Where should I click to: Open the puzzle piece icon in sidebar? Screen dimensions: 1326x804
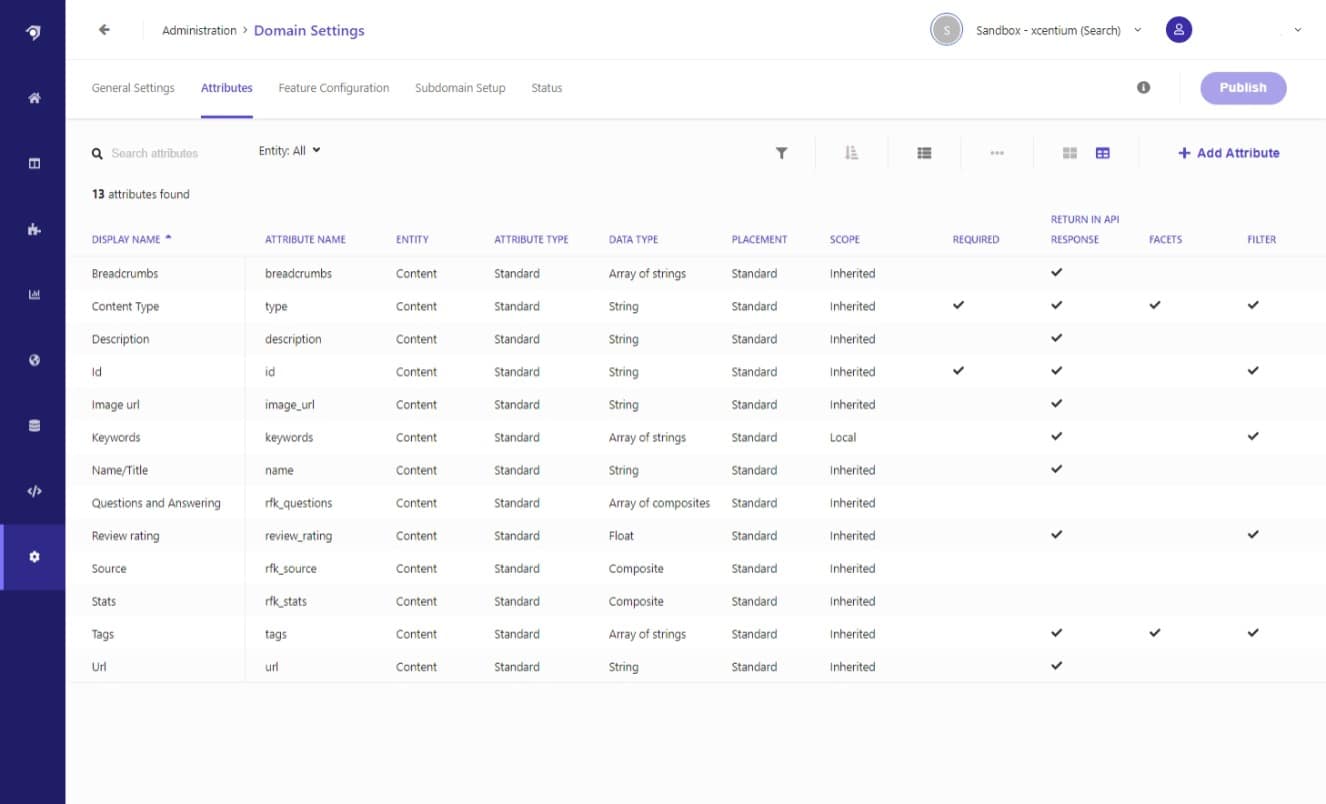point(34,229)
